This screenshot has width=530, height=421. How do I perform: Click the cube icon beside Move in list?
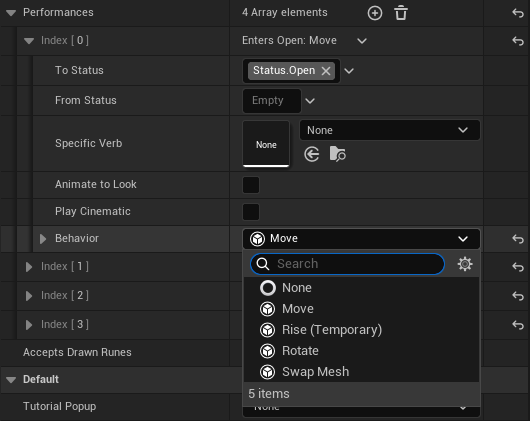[x=267, y=309]
